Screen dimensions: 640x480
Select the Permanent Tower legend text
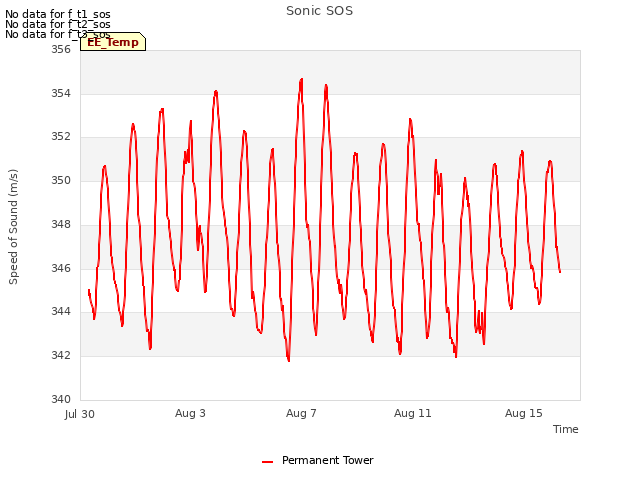327,460
